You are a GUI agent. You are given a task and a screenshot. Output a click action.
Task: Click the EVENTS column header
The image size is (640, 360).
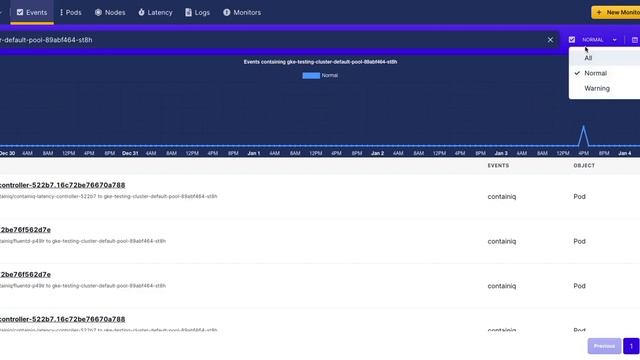[498, 165]
